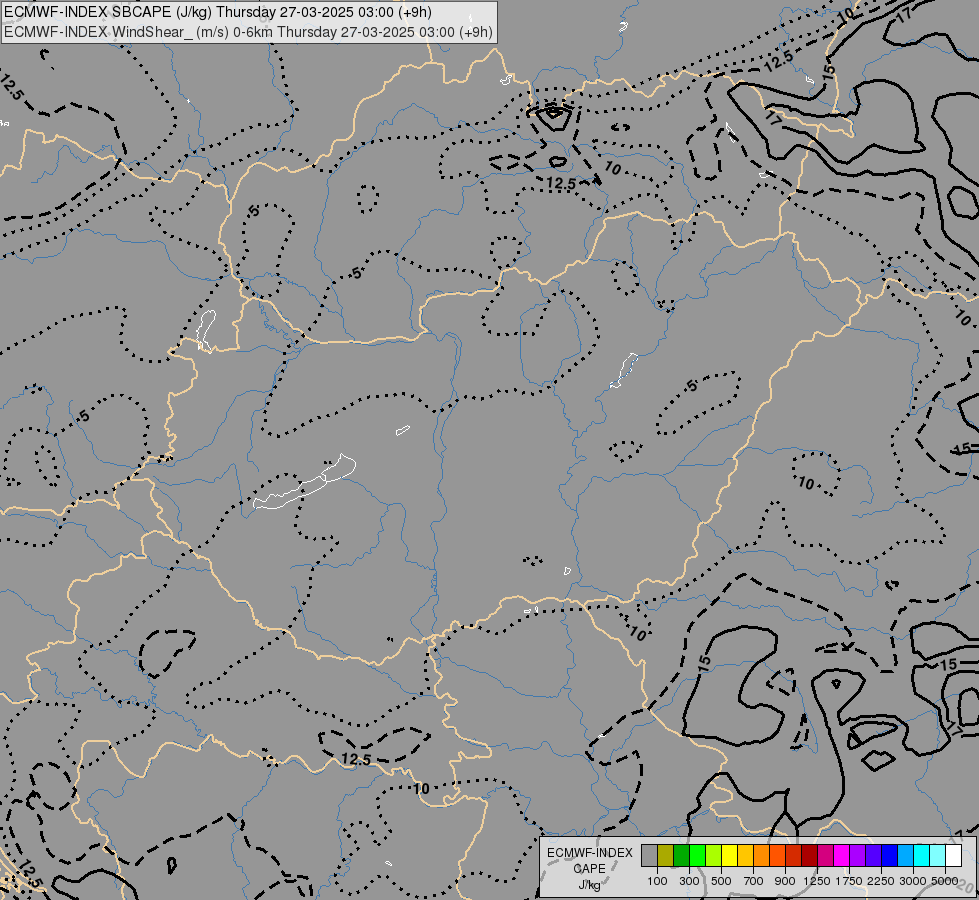The height and width of the screenshot is (900, 979).
Task: Pick the dark green legend swatch
Action: [x=682, y=855]
